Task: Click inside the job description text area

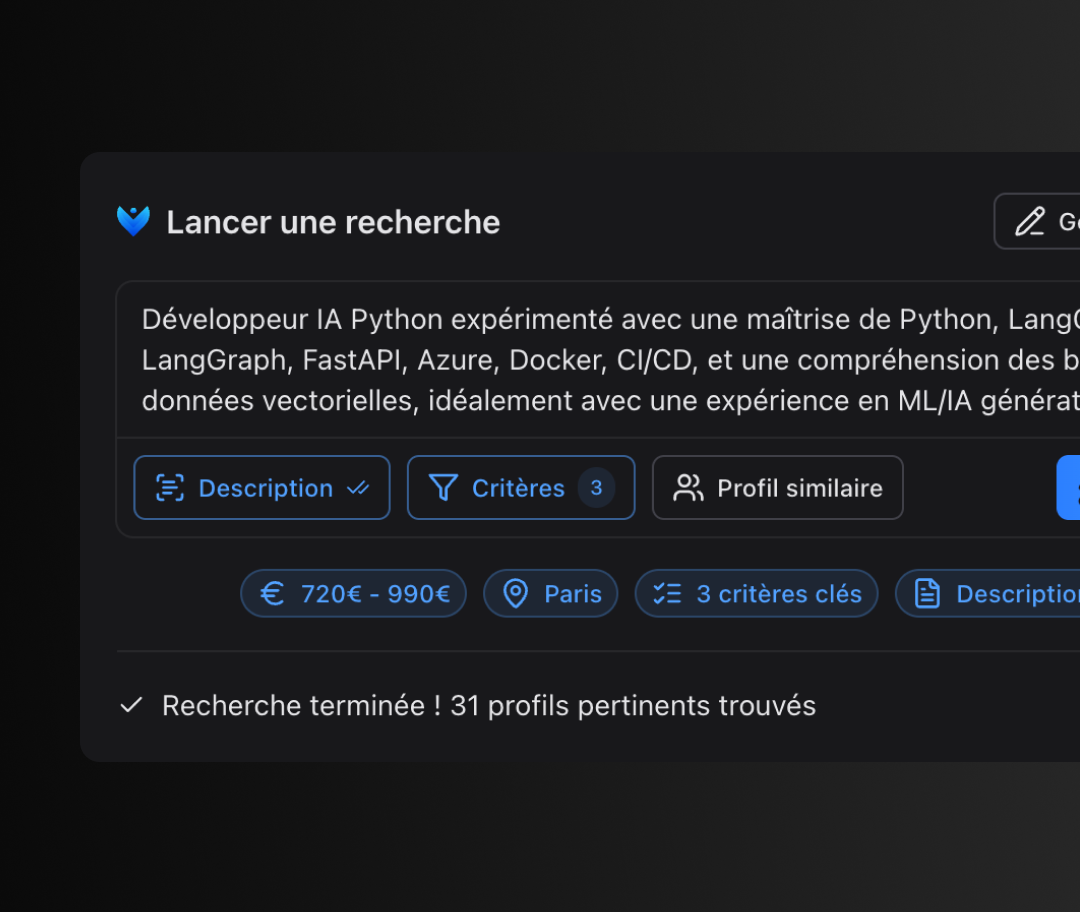Action: click(600, 360)
